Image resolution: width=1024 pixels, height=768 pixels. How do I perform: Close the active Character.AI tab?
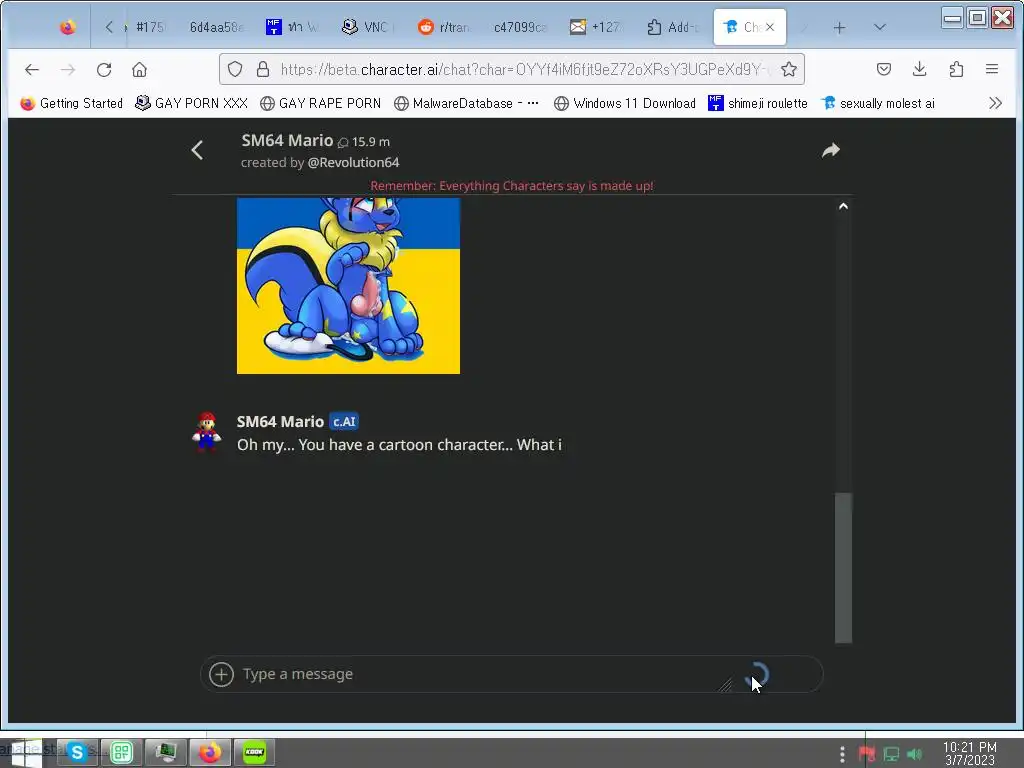[x=770, y=27]
